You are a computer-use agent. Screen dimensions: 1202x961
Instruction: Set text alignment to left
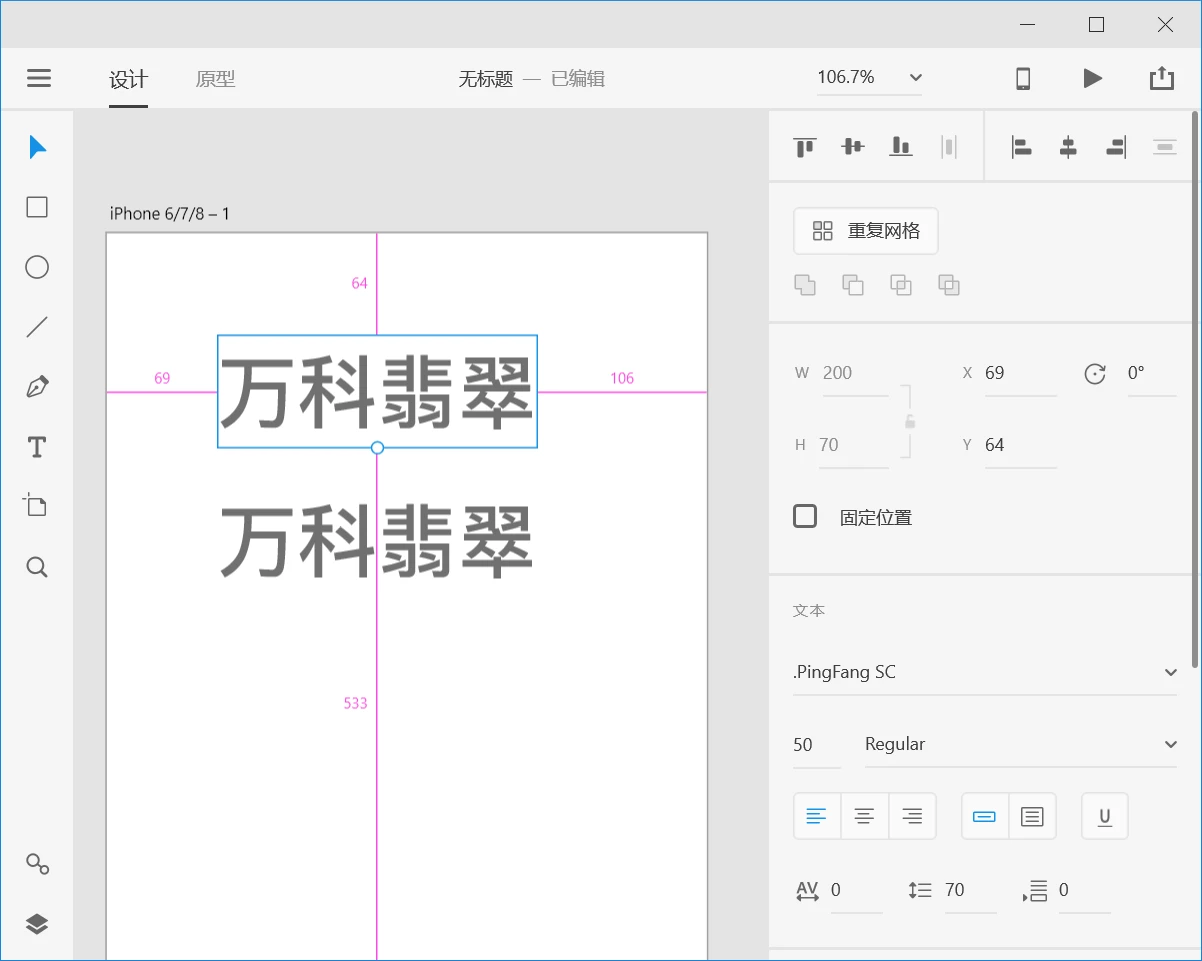817,816
